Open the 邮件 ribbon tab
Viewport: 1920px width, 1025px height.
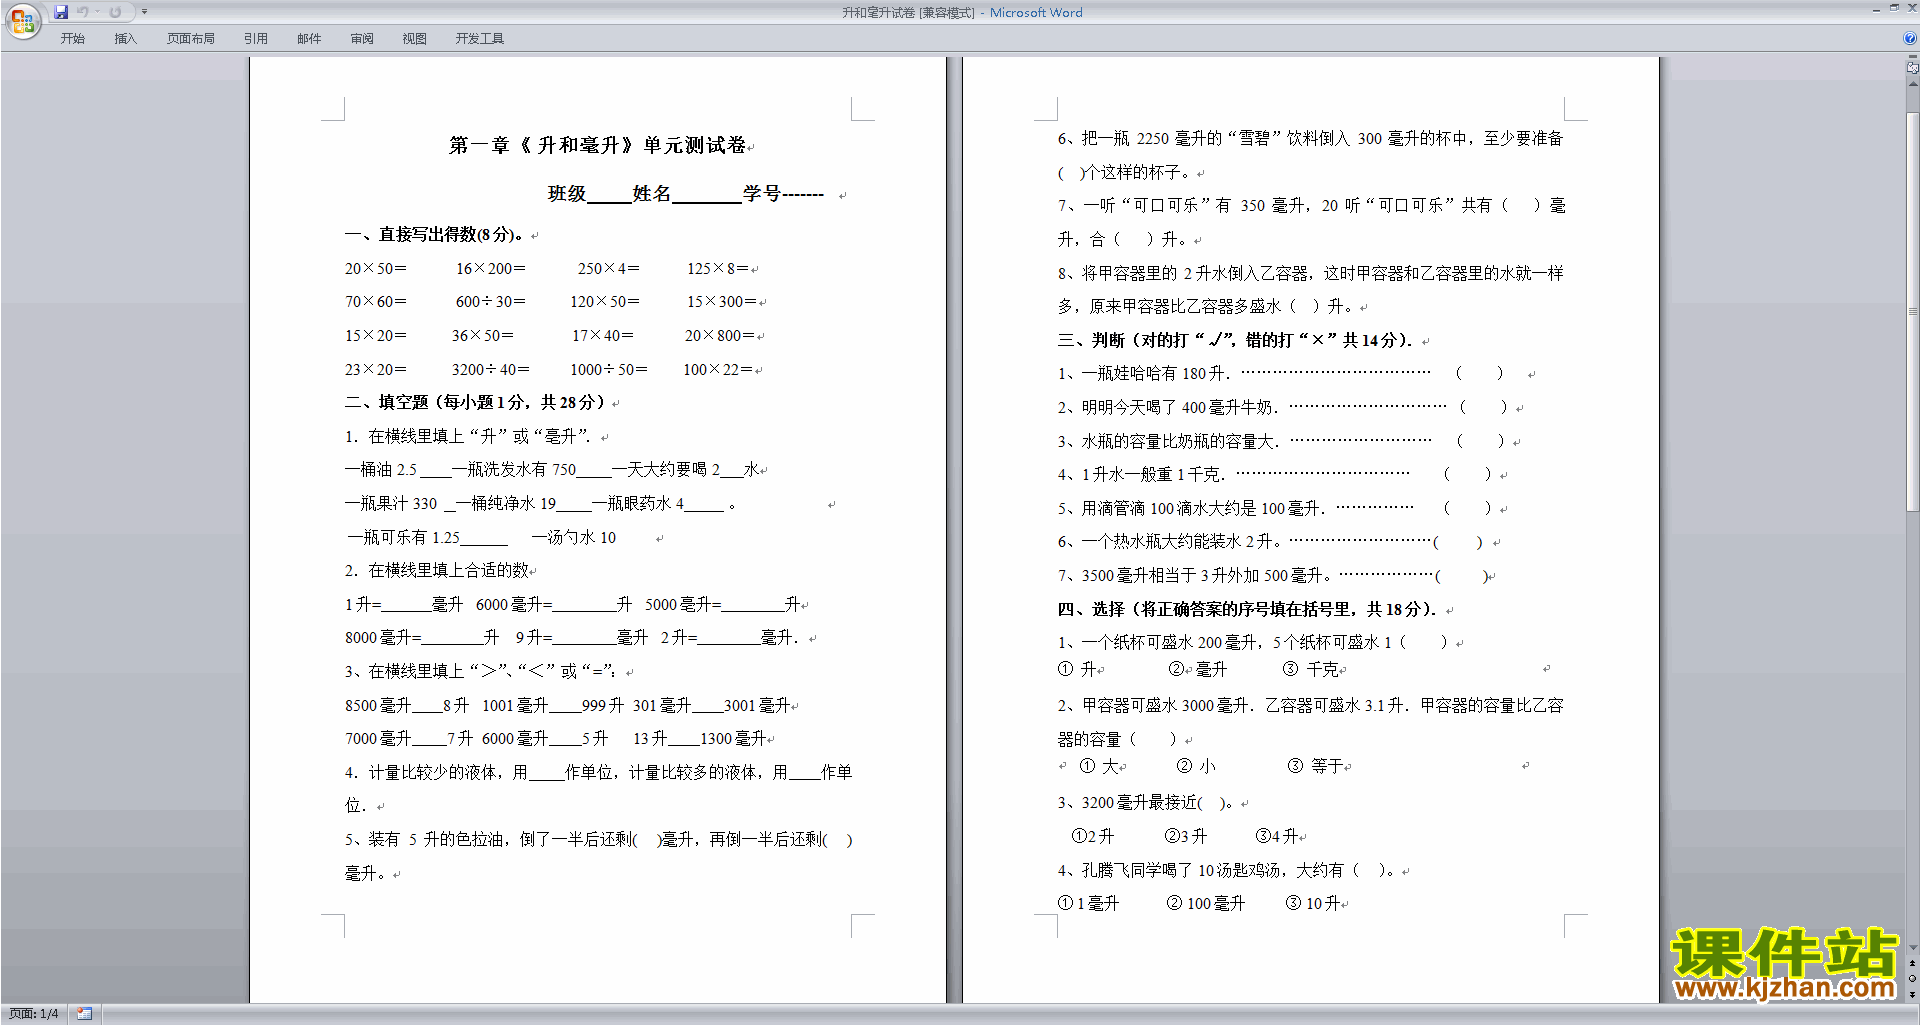click(309, 38)
